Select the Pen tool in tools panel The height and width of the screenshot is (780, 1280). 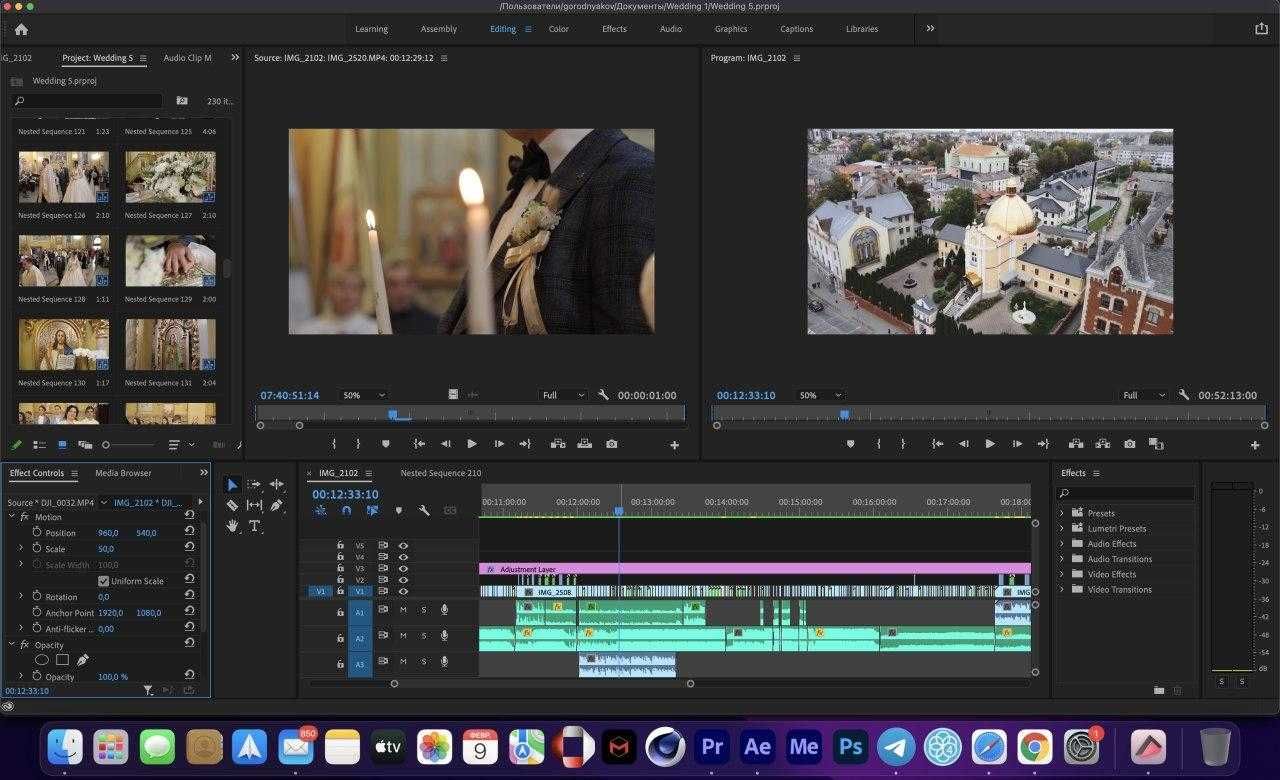click(276, 505)
